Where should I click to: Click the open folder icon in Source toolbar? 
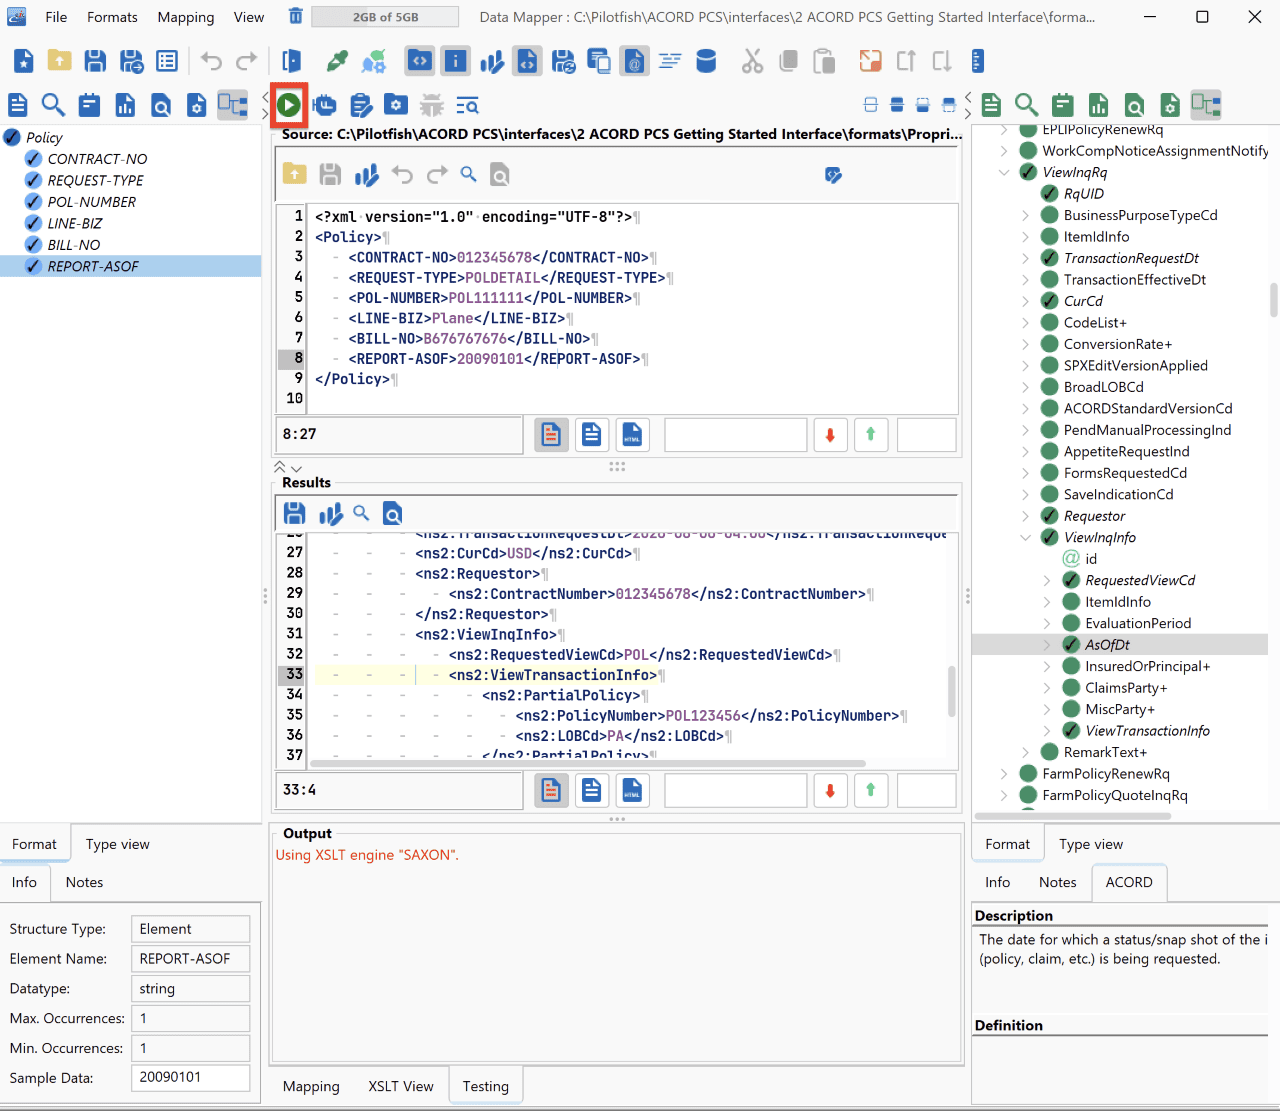tap(295, 175)
